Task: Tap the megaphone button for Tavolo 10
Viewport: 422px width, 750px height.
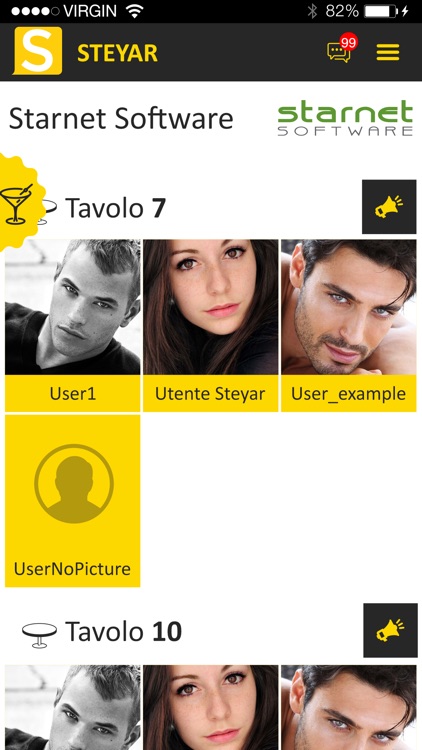Action: [x=389, y=630]
